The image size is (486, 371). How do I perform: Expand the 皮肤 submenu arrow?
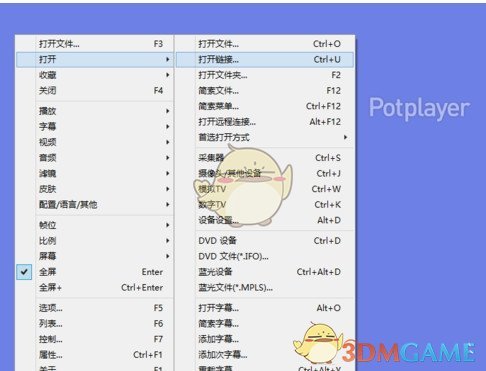[168, 189]
